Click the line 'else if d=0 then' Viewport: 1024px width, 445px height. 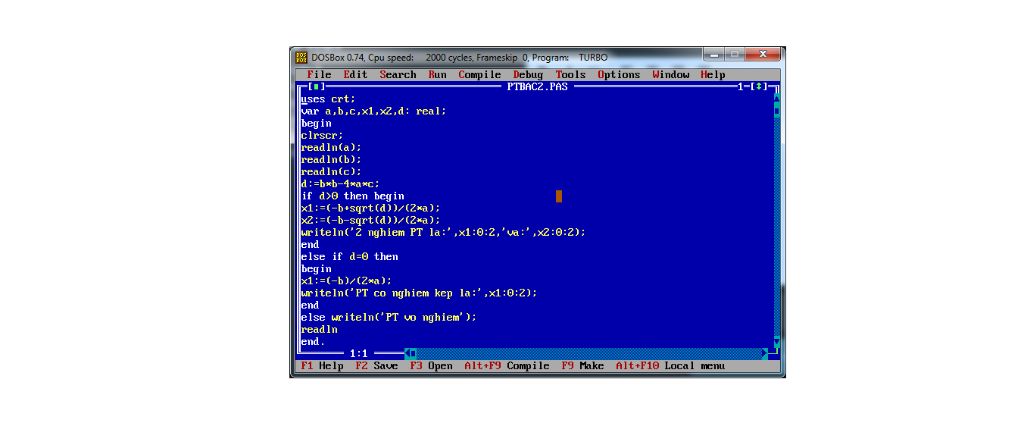pyautogui.click(x=349, y=257)
